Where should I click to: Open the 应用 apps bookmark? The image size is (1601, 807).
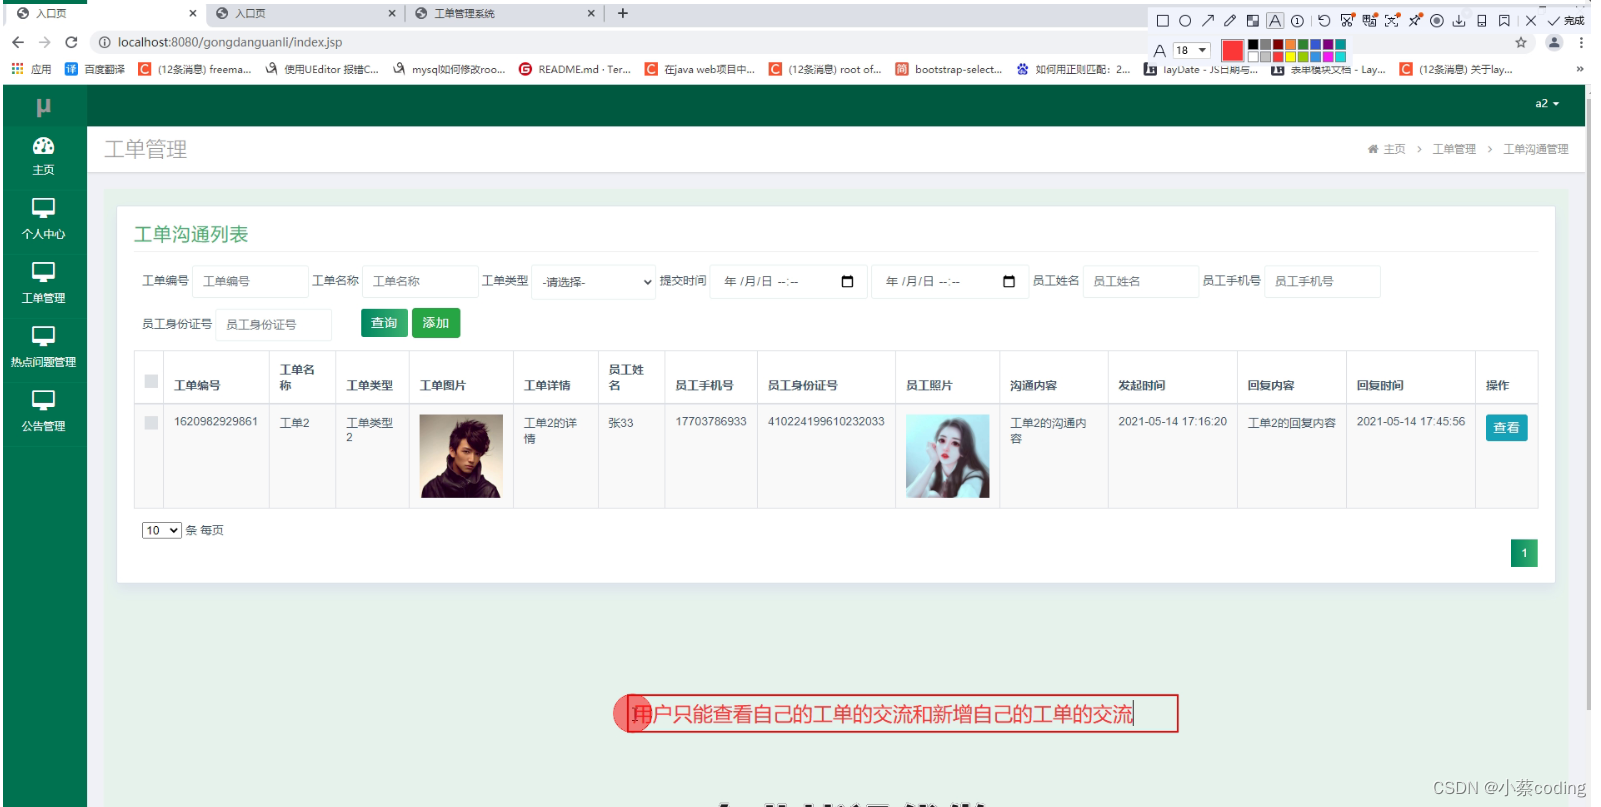pyautogui.click(x=31, y=69)
